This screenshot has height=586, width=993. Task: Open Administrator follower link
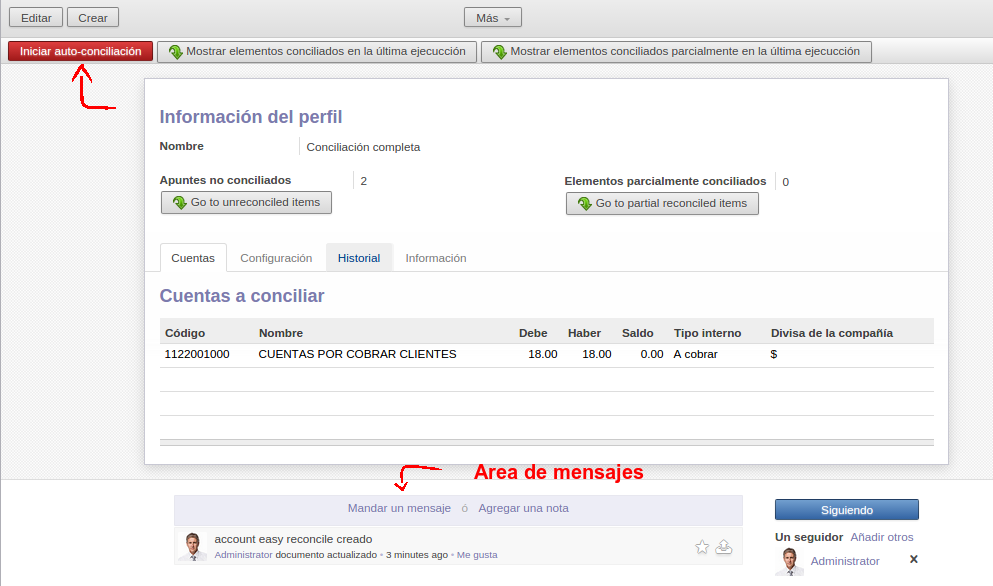(x=845, y=561)
